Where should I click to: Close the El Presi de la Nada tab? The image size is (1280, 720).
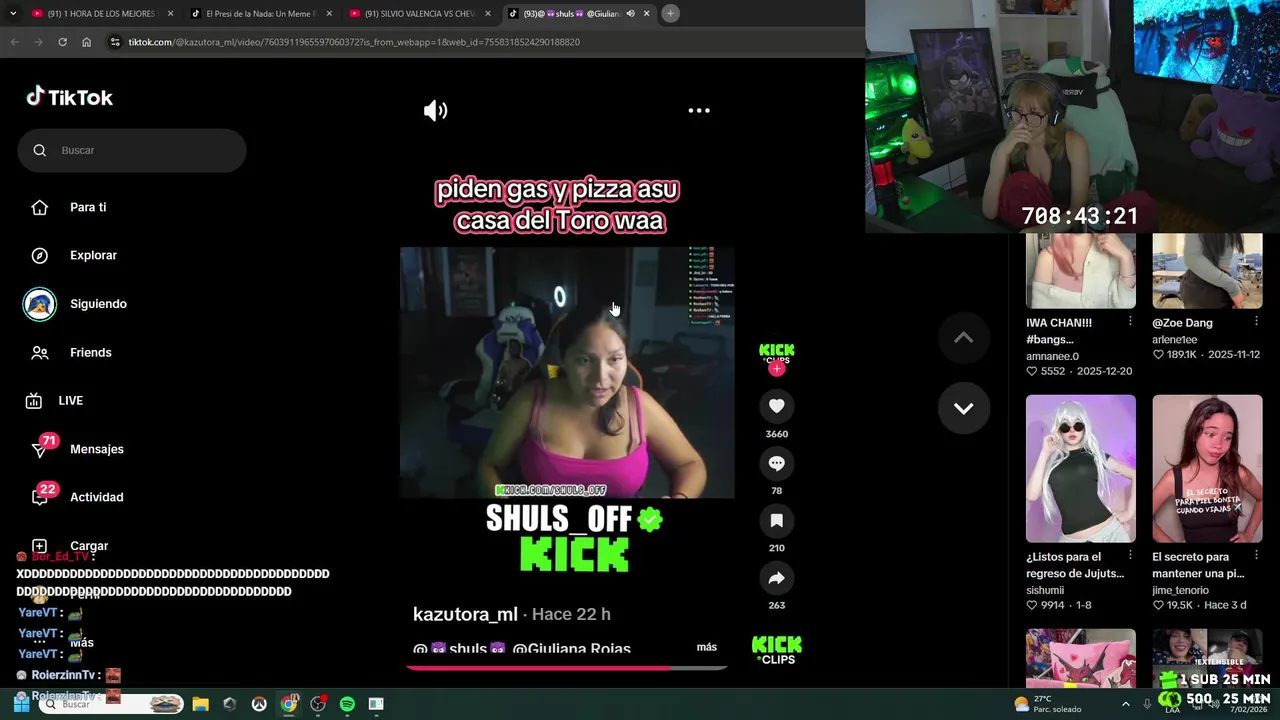329,14
